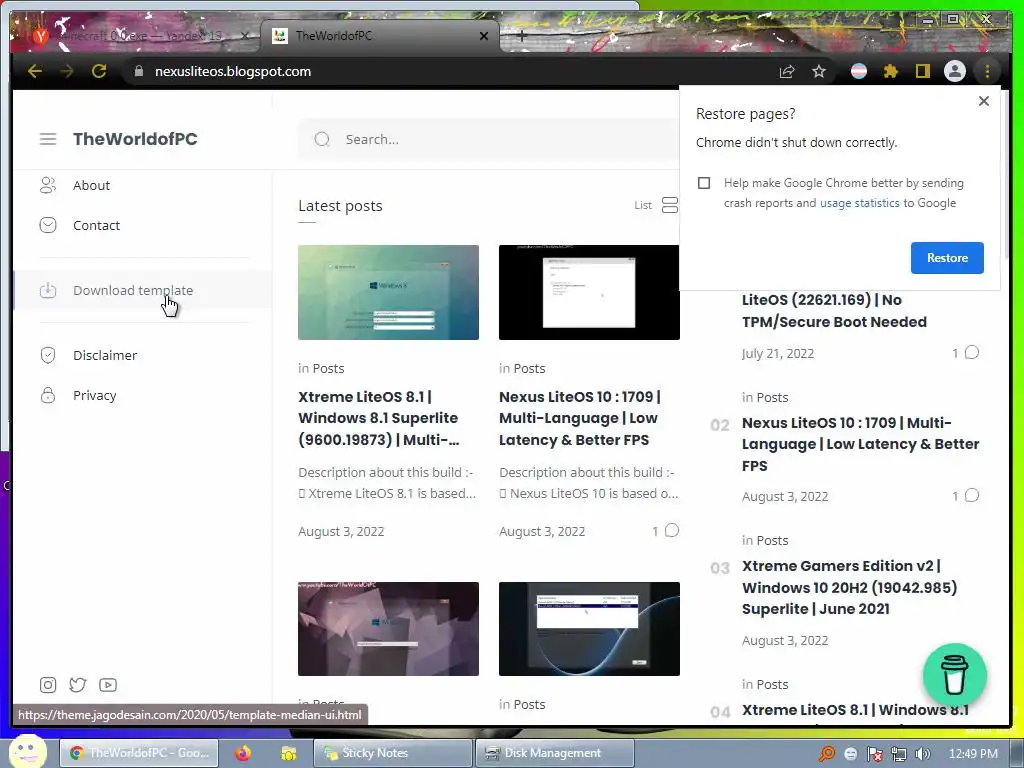Viewport: 1024px width, 768px height.
Task: Click the browser forward arrow
Action: click(67, 71)
